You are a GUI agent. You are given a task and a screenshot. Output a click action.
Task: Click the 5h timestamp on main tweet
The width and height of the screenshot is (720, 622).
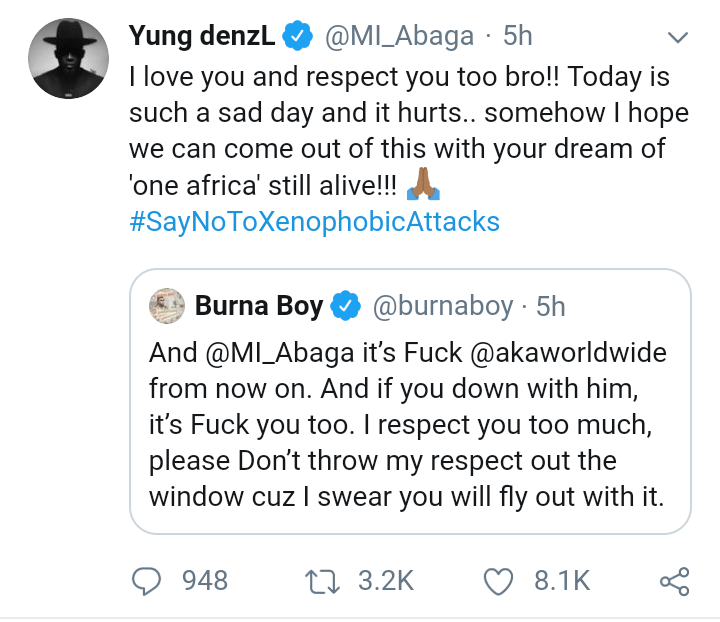(x=518, y=37)
